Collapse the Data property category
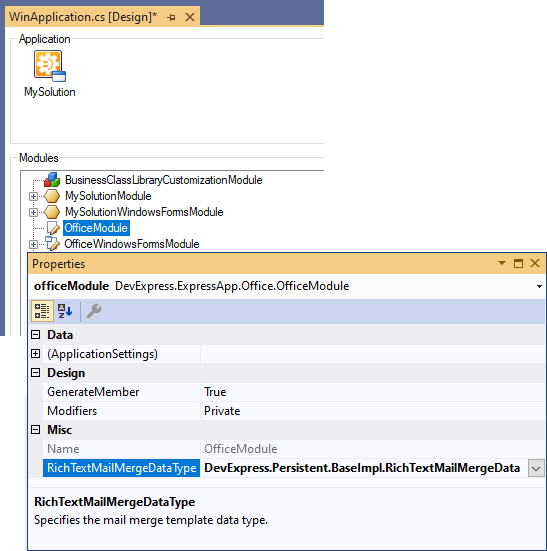The height and width of the screenshot is (551, 547). 35,335
